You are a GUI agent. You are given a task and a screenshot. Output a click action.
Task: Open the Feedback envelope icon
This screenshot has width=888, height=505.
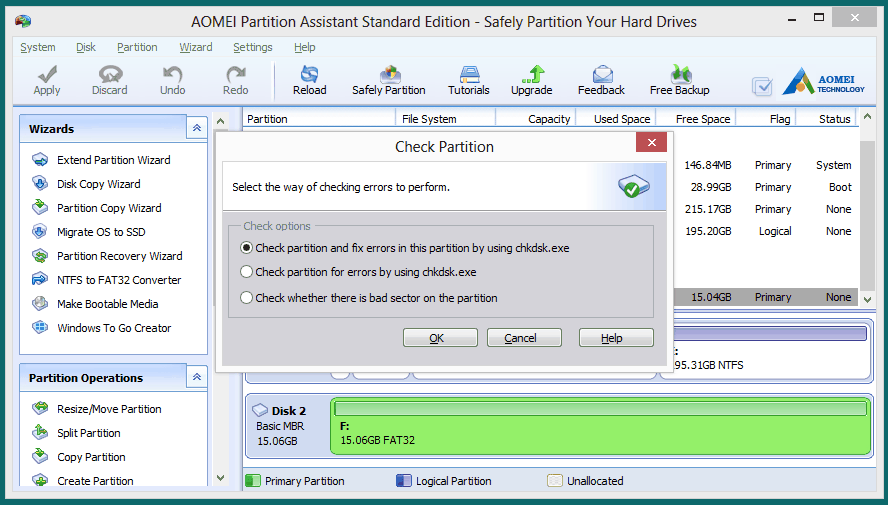tap(603, 74)
